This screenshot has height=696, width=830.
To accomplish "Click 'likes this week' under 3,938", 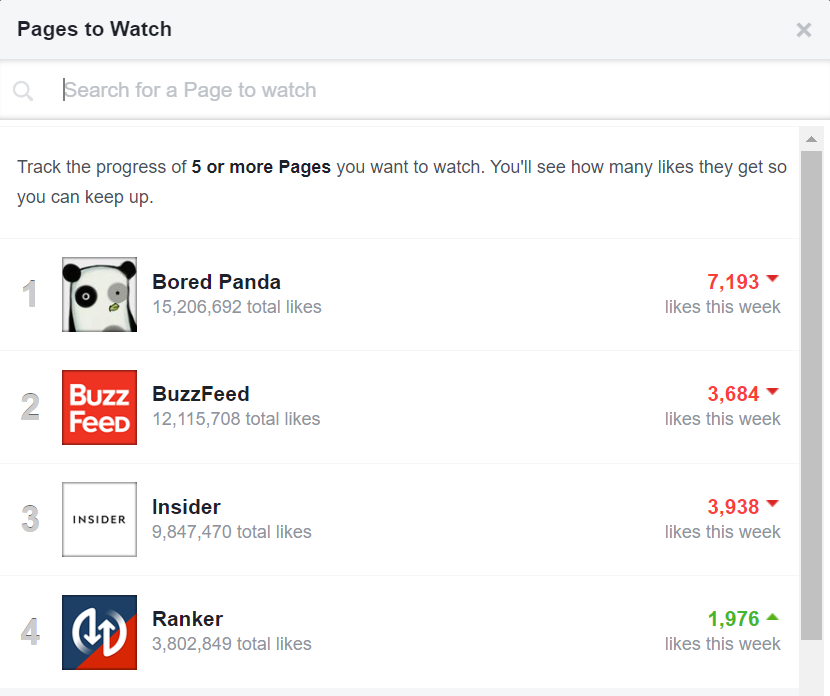I will [723, 532].
